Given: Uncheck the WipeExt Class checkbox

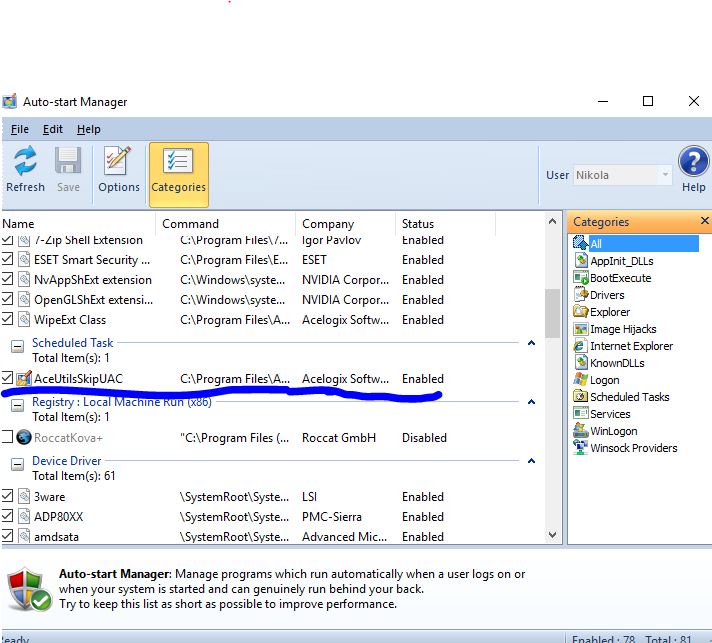Looking at the screenshot, I should [x=7, y=318].
